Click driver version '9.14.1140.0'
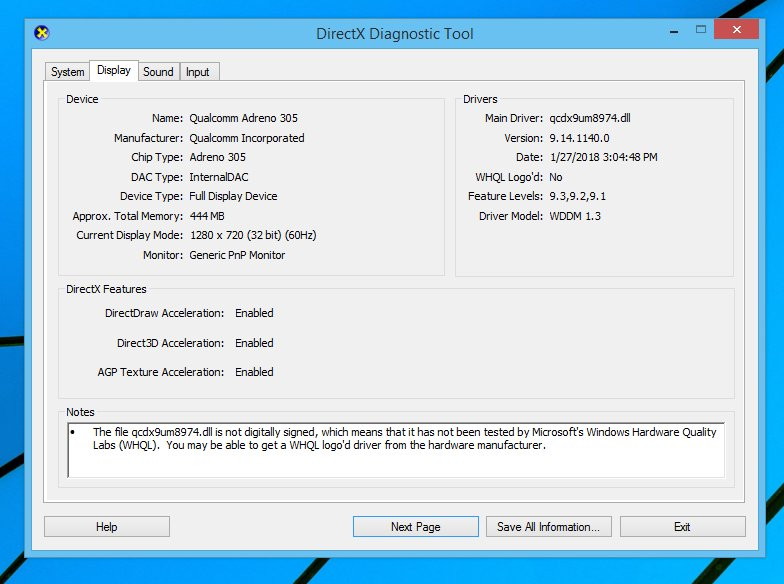This screenshot has height=584, width=784. point(580,138)
